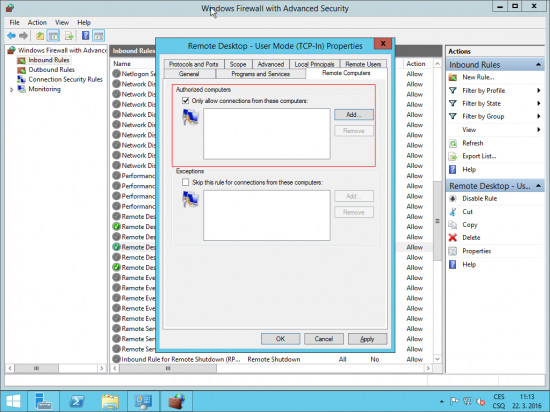The width and height of the screenshot is (550, 412).
Task: Click the Control Panel taskbar icon
Action: (143, 401)
